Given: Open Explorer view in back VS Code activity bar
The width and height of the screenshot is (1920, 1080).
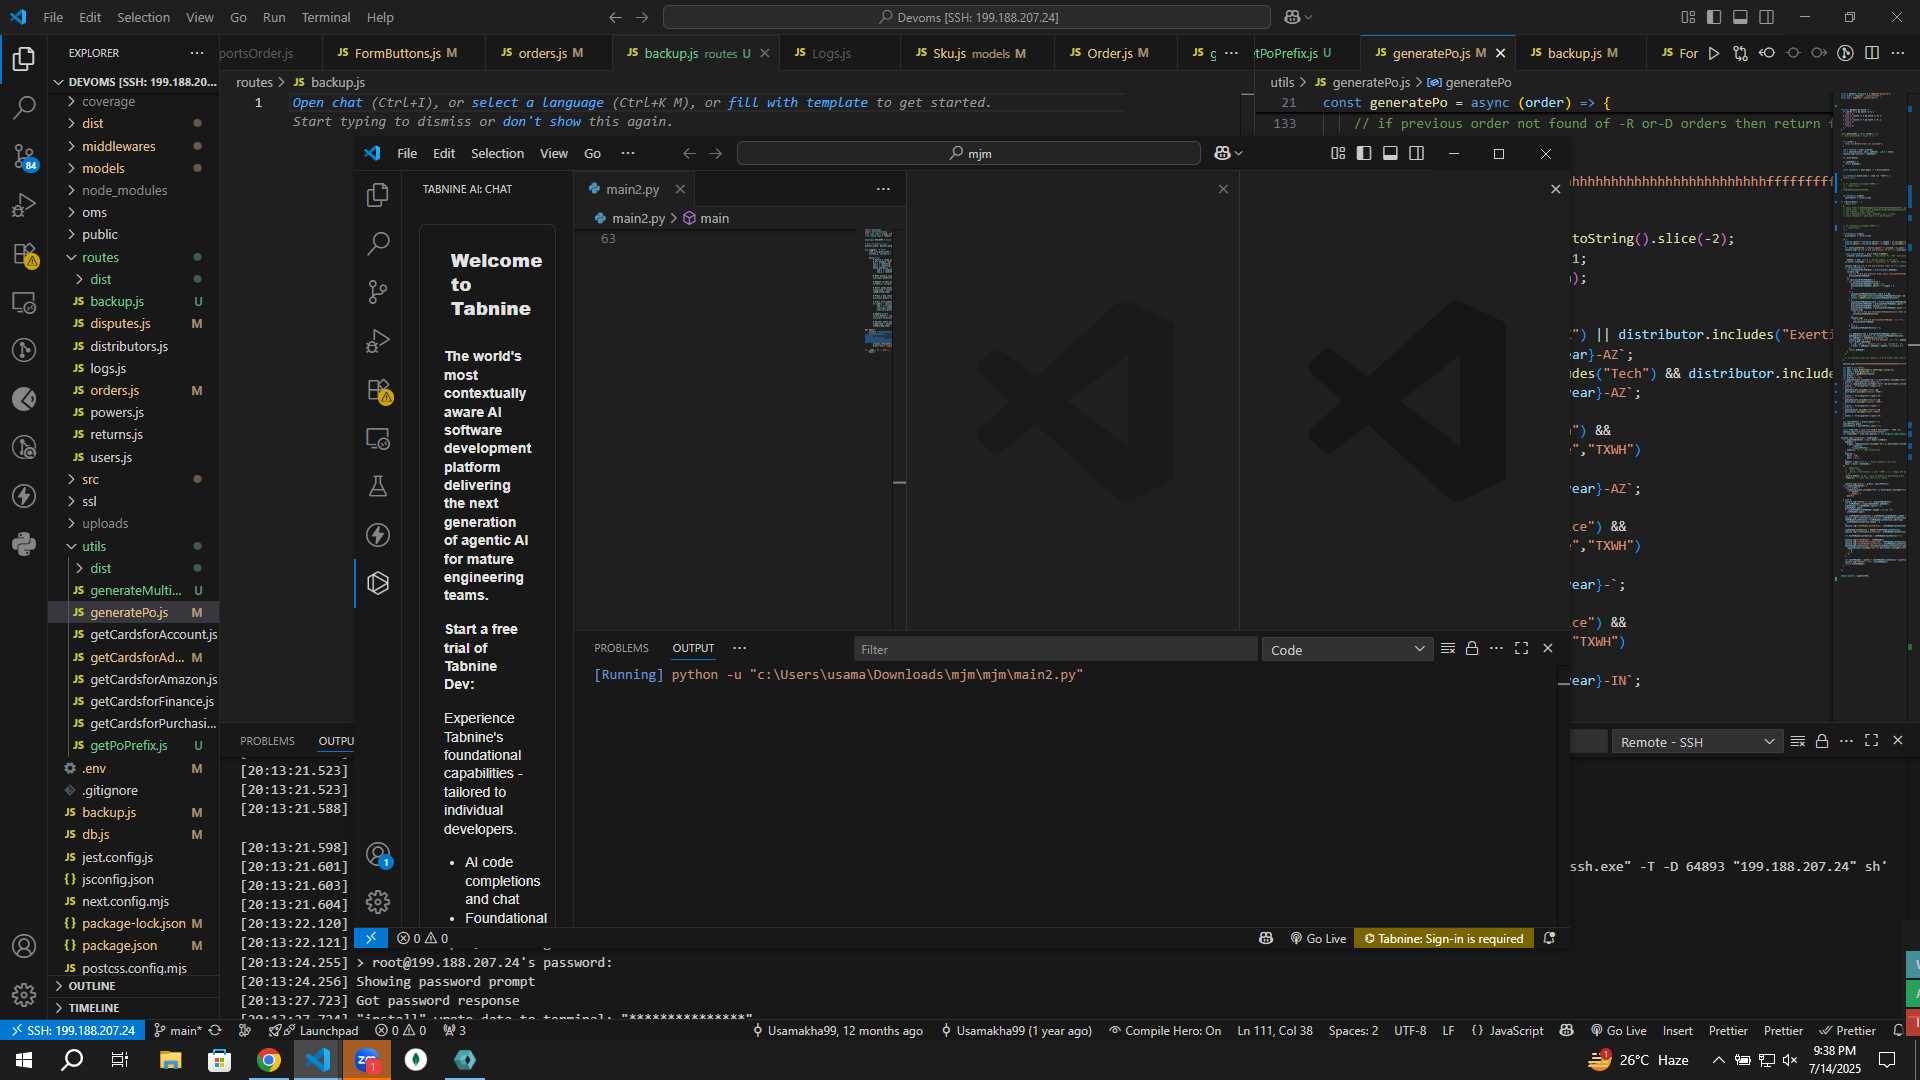Looking at the screenshot, I should [24, 59].
